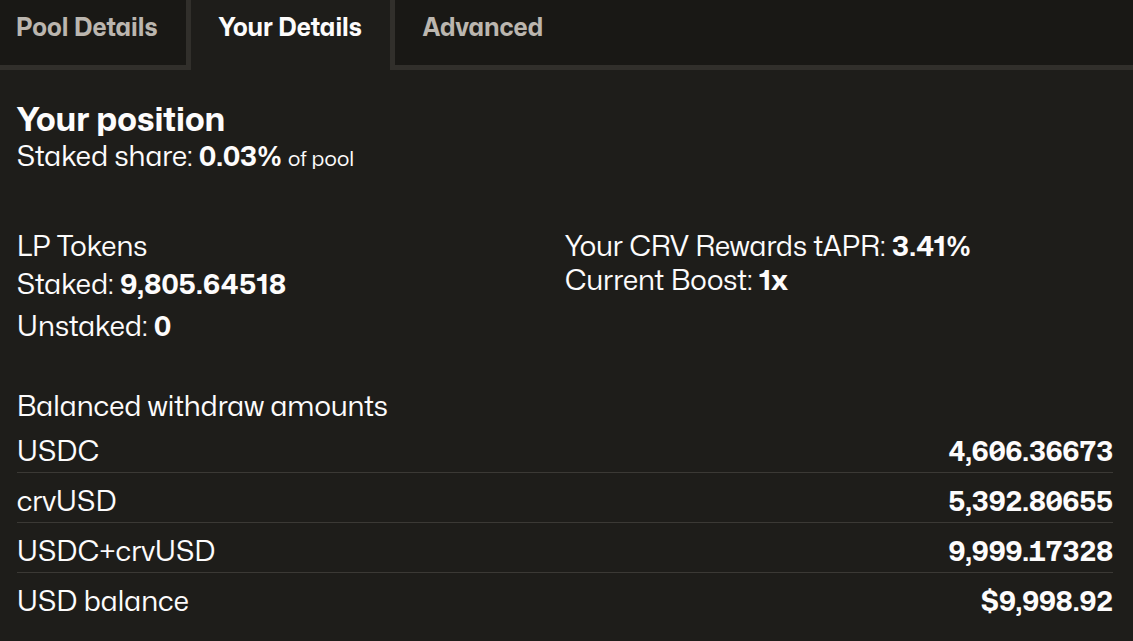Image resolution: width=1133 pixels, height=641 pixels.
Task: Click the Current Boost 1x value
Action: [x=773, y=281]
